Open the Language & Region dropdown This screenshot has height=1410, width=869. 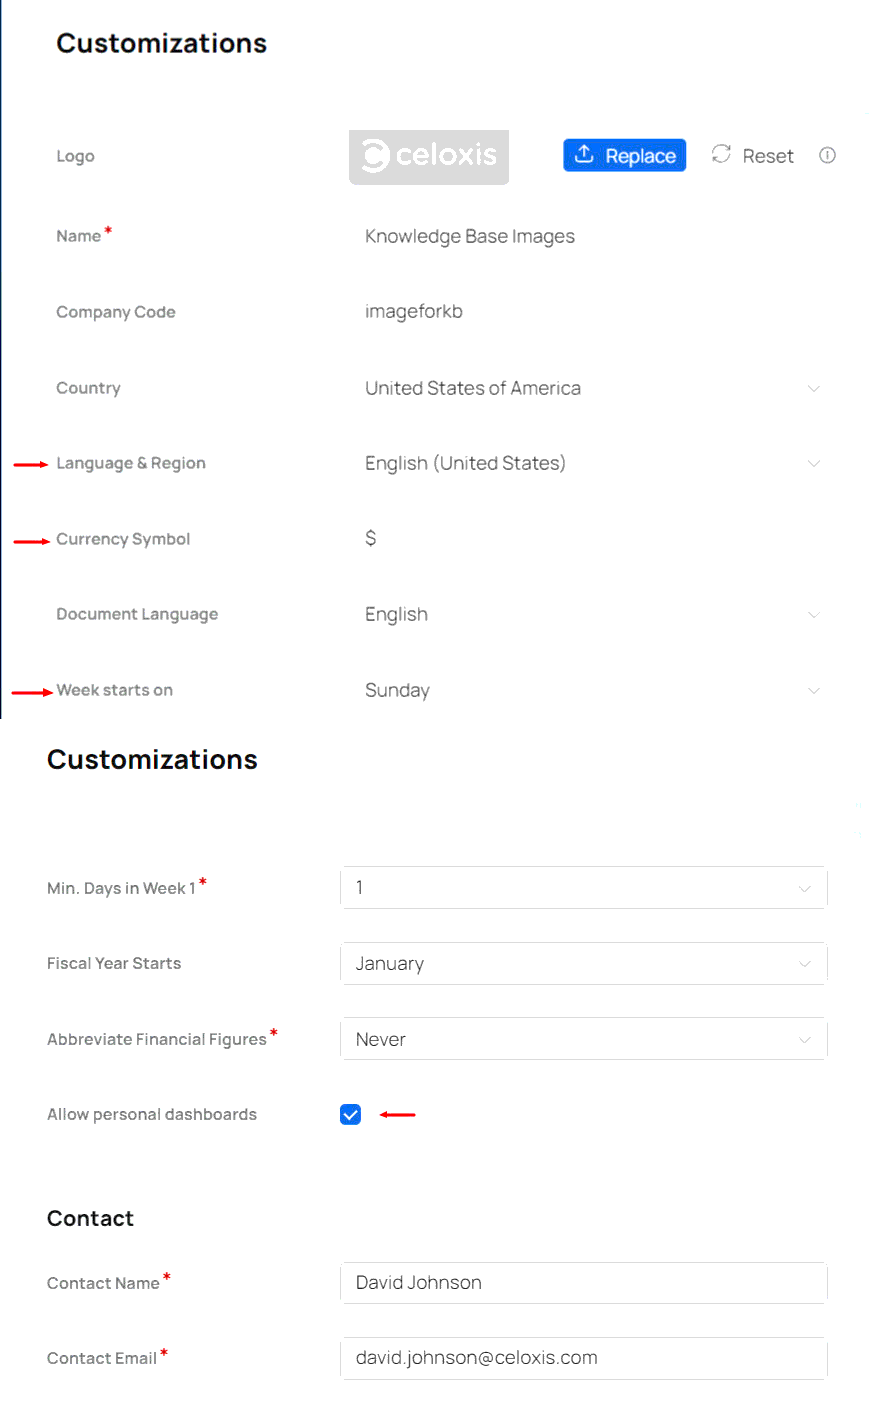click(590, 463)
